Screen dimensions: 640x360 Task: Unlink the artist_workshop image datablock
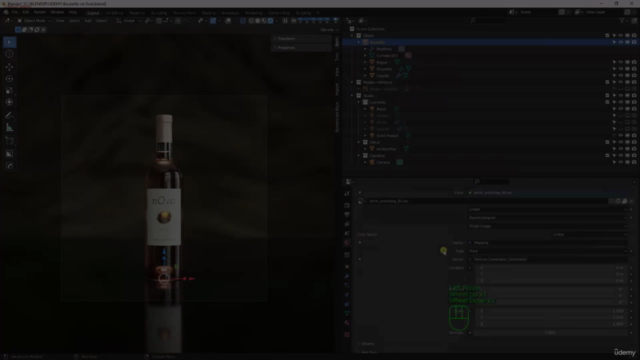(631, 201)
